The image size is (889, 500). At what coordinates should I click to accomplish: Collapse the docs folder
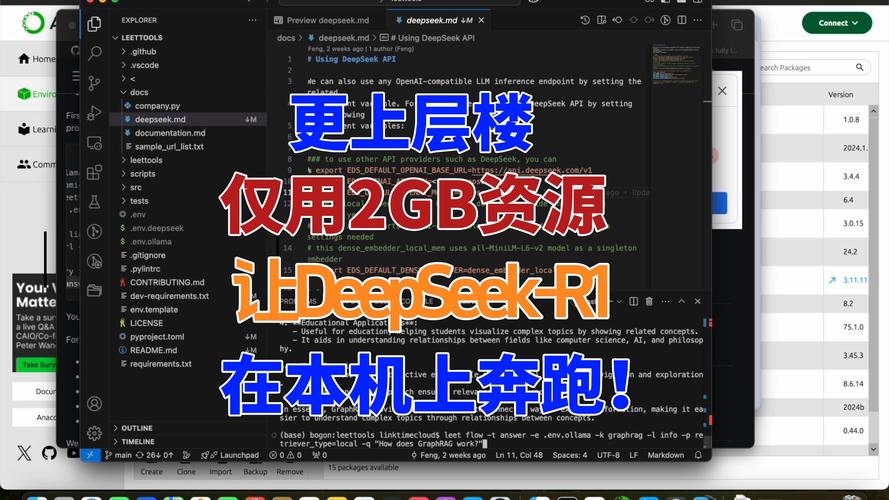[x=139, y=92]
